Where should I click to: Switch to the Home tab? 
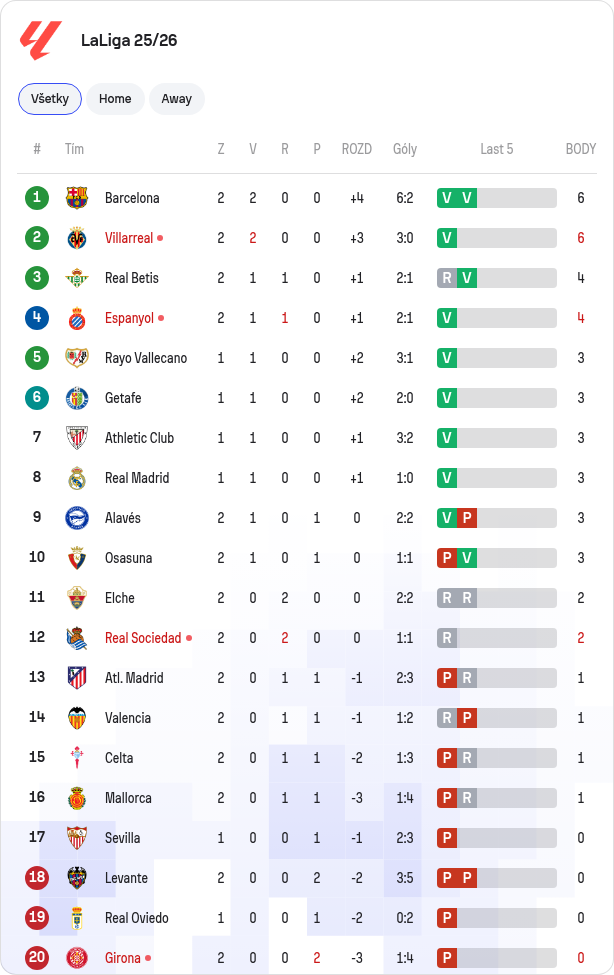click(115, 99)
